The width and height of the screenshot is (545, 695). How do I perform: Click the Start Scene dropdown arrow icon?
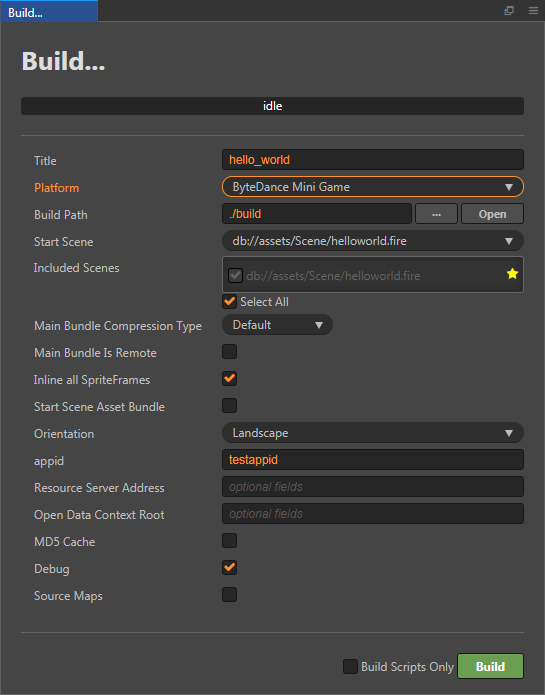pyautogui.click(x=509, y=242)
